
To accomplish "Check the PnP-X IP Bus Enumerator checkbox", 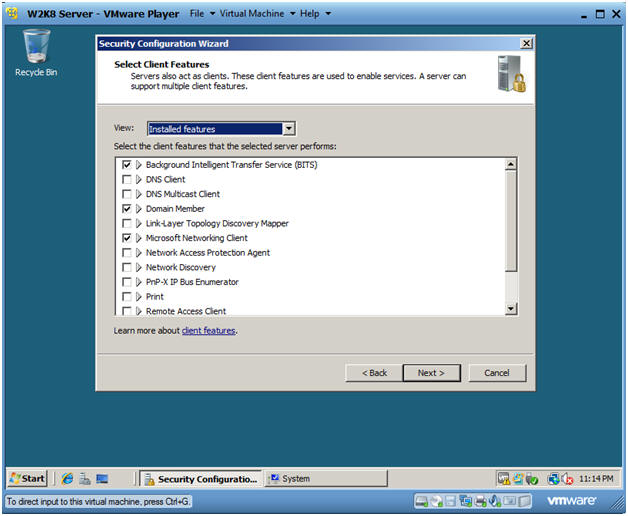I will click(x=127, y=282).
